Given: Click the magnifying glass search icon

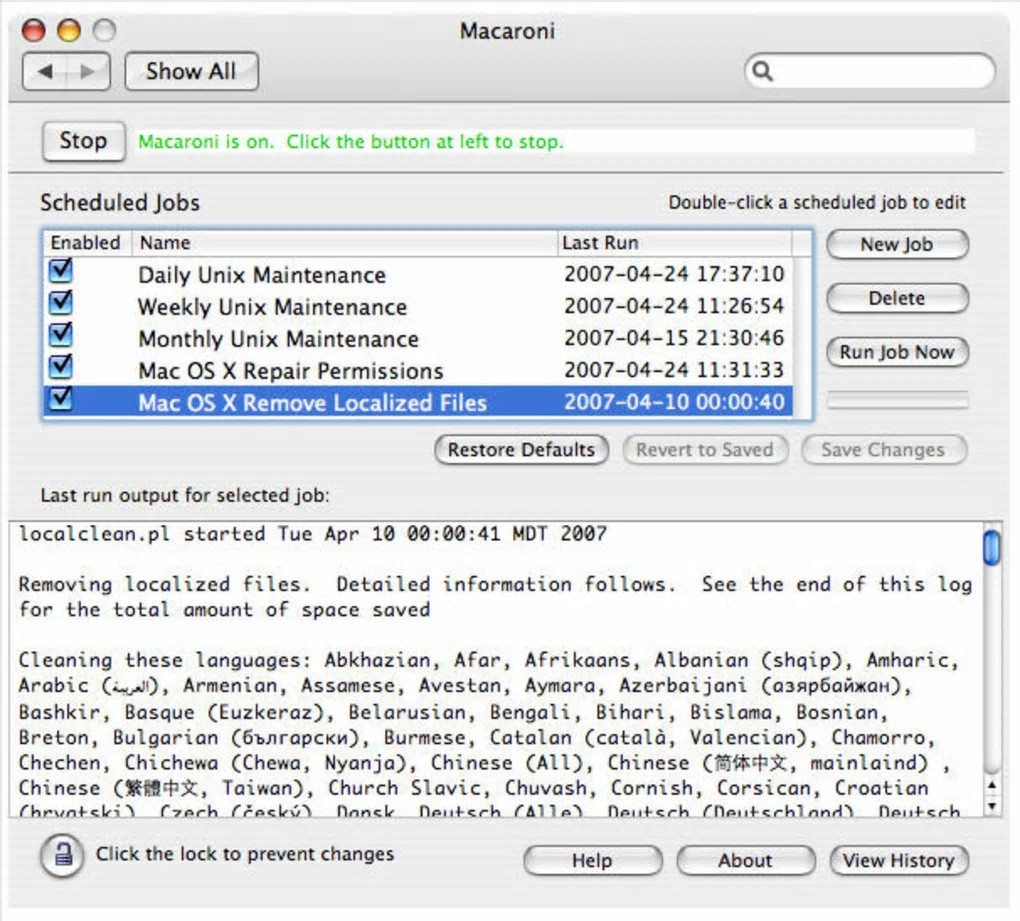Looking at the screenshot, I should (x=762, y=71).
